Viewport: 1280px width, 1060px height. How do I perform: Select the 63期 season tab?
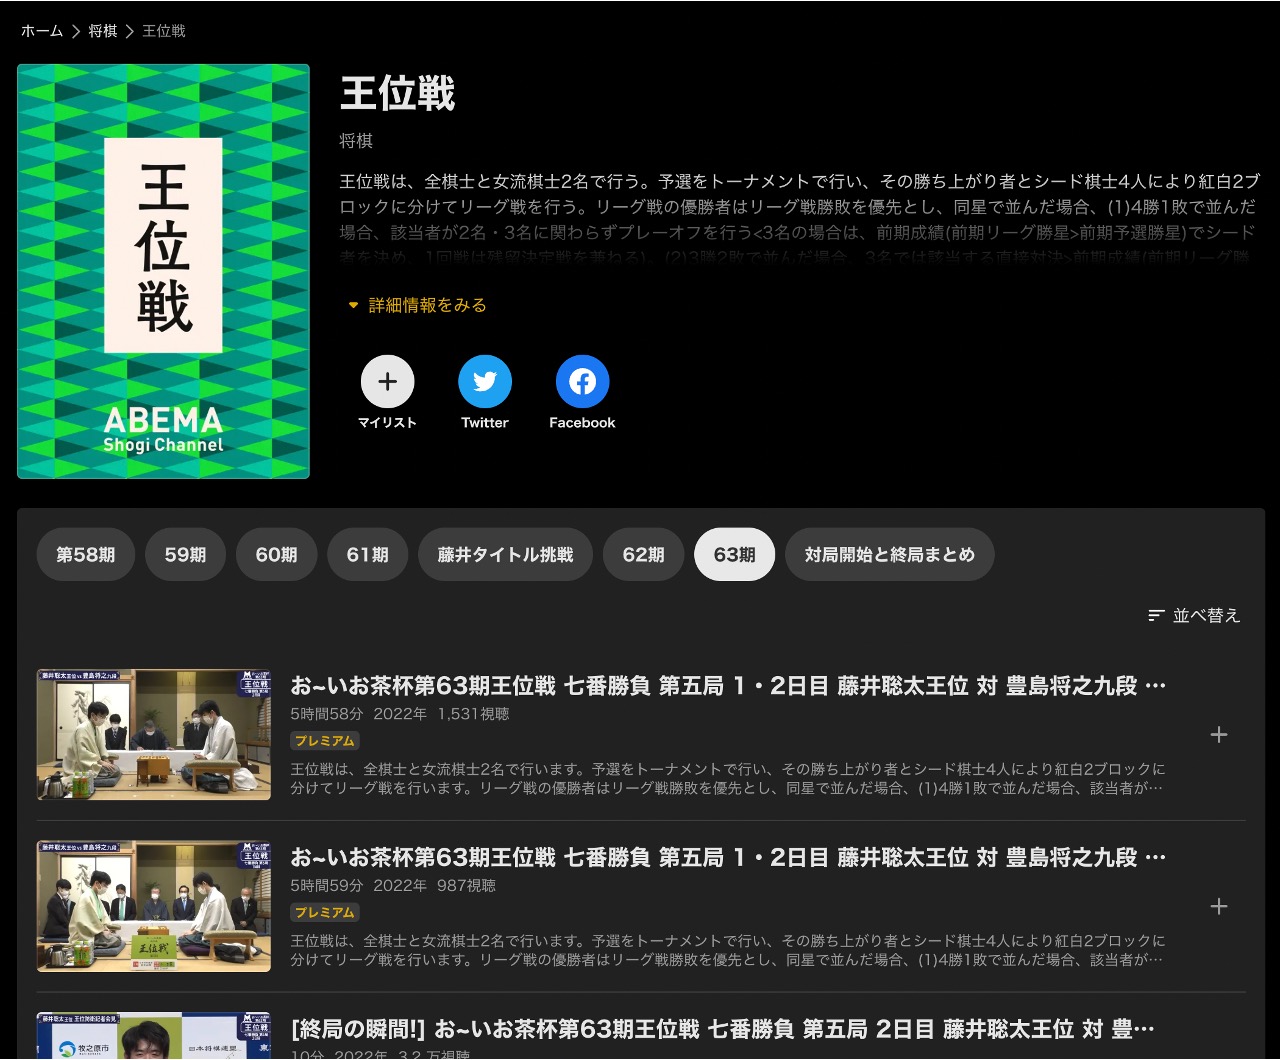[x=734, y=554]
